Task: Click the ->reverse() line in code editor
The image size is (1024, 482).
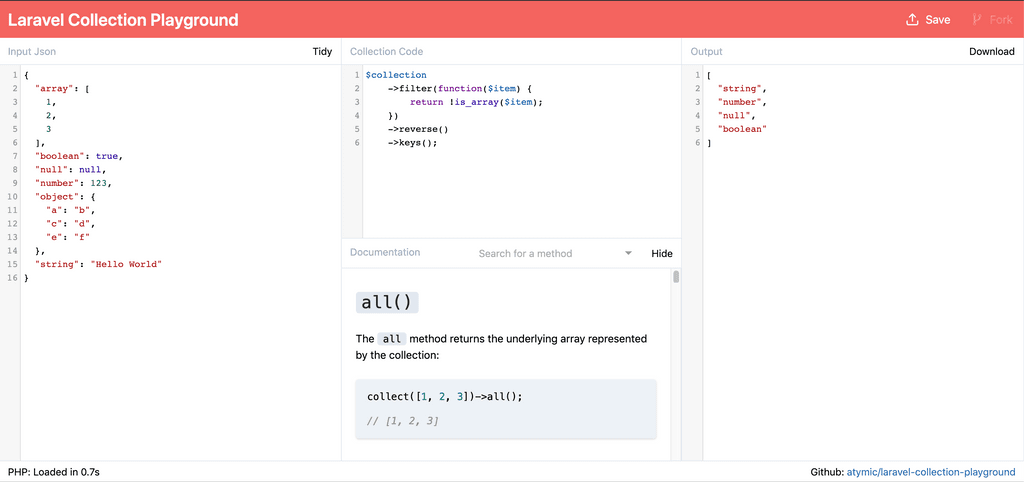Action: [x=418, y=129]
